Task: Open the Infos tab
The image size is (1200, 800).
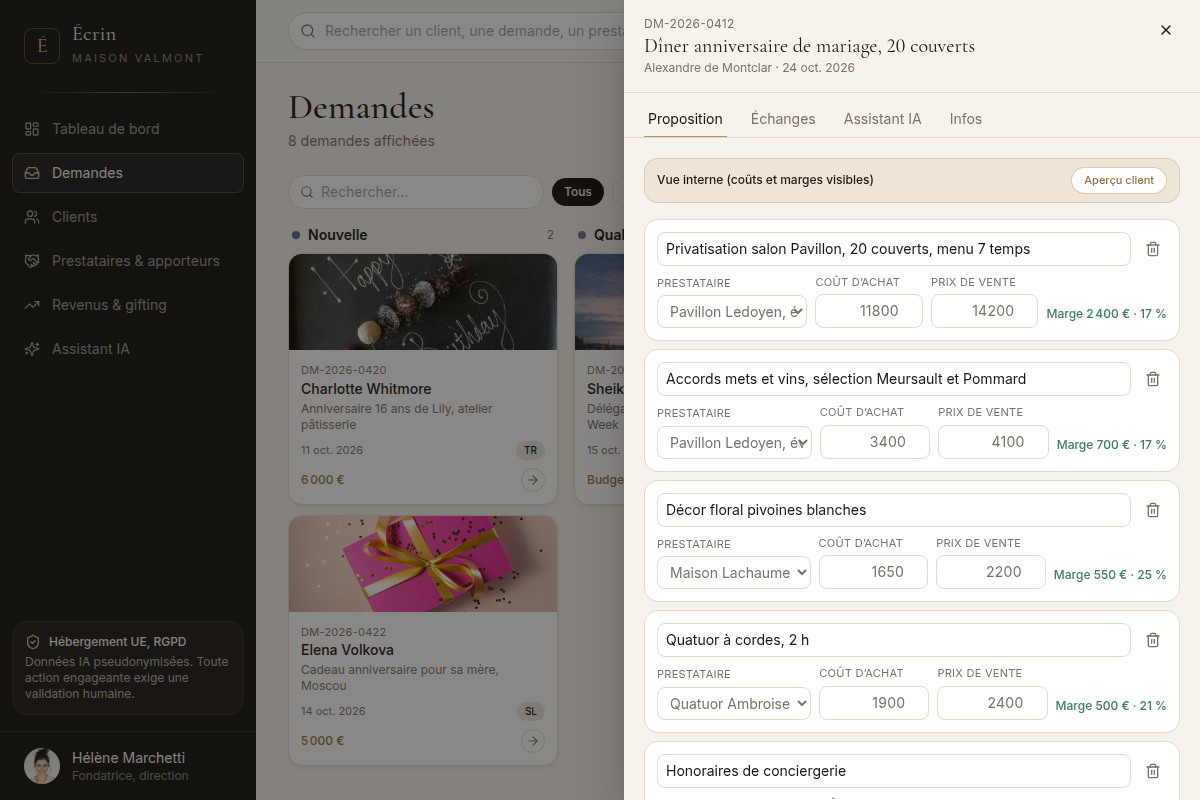Action: pyautogui.click(x=966, y=119)
